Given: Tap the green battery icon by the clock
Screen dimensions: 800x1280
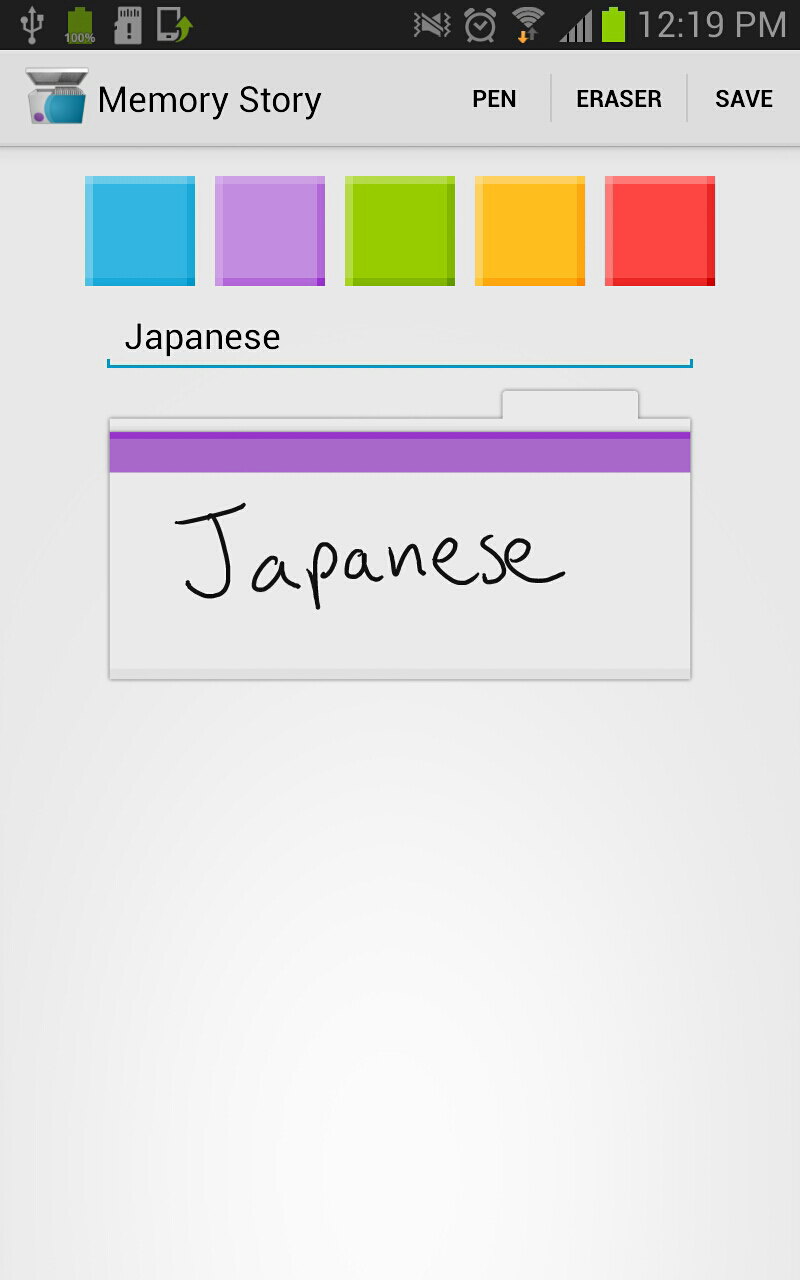Looking at the screenshot, I should click(x=613, y=24).
